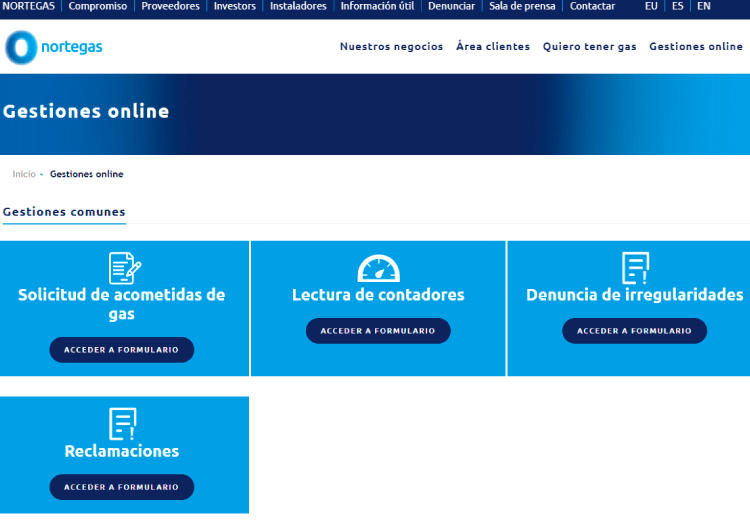
Task: Click Contactar in the top bar
Action: [x=592, y=6]
